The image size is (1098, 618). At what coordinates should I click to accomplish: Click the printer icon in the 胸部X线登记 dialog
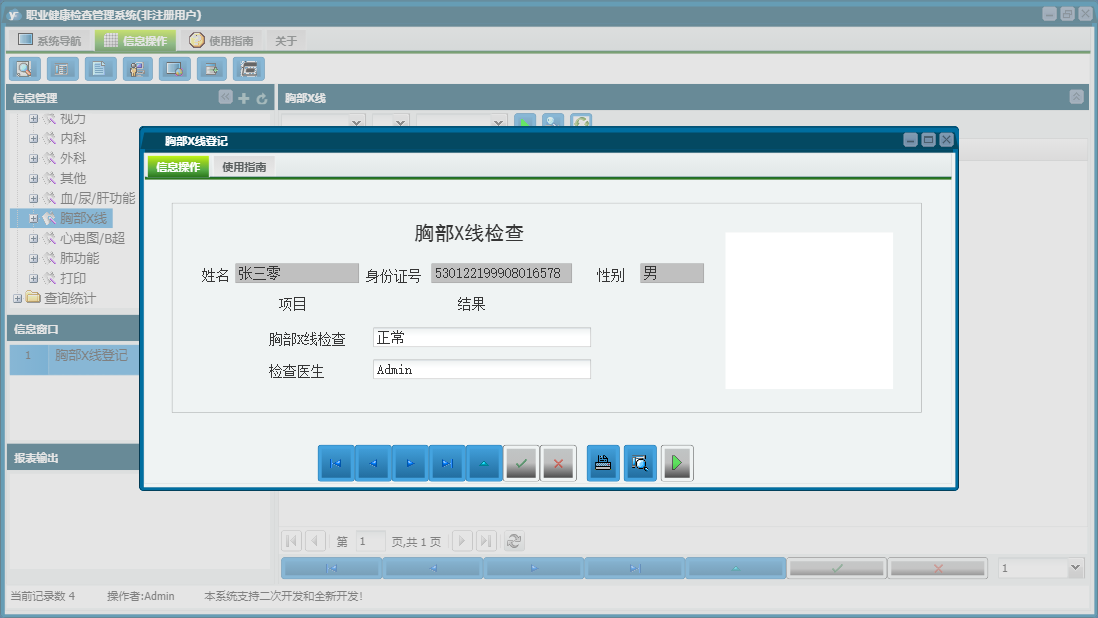tap(603, 462)
